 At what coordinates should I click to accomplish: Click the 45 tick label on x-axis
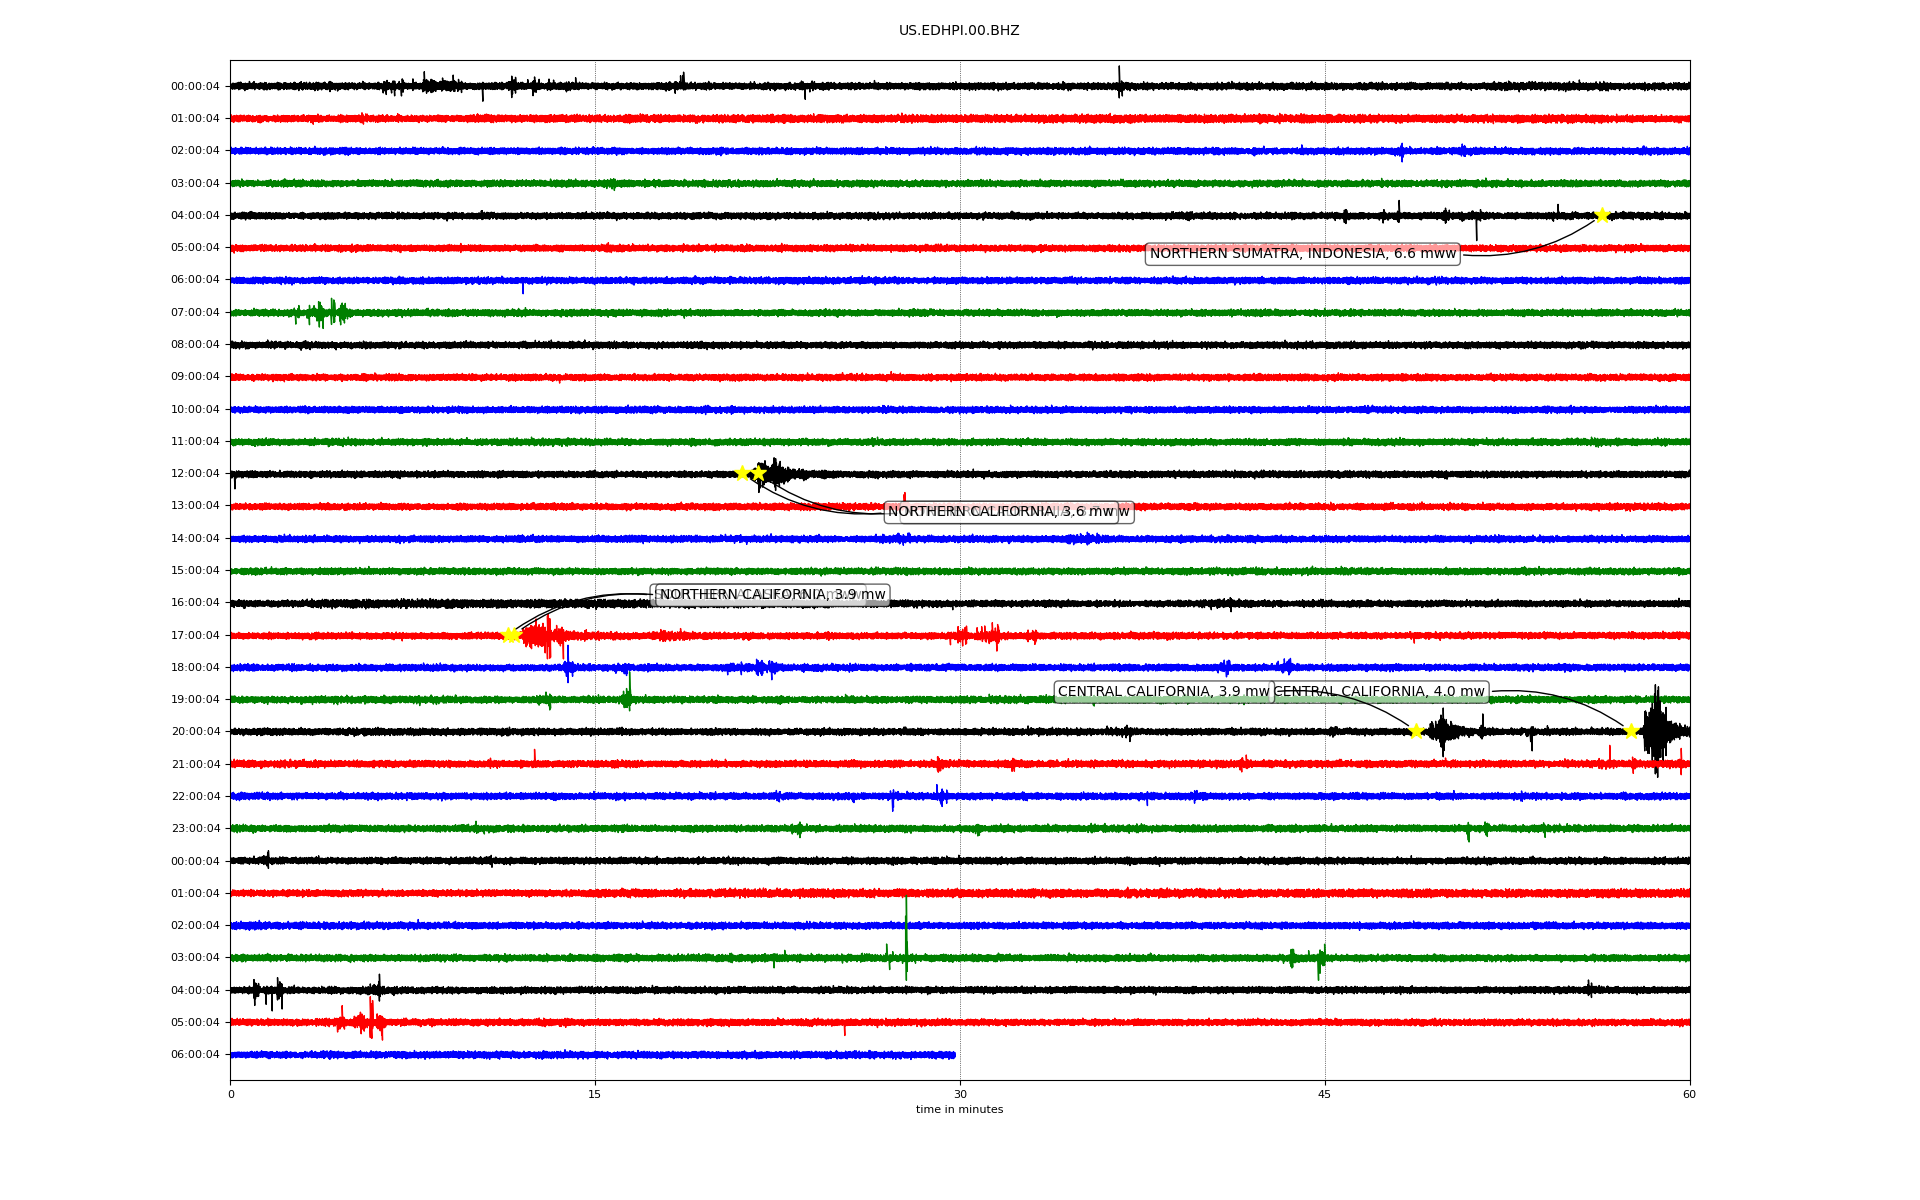pyautogui.click(x=1324, y=1095)
